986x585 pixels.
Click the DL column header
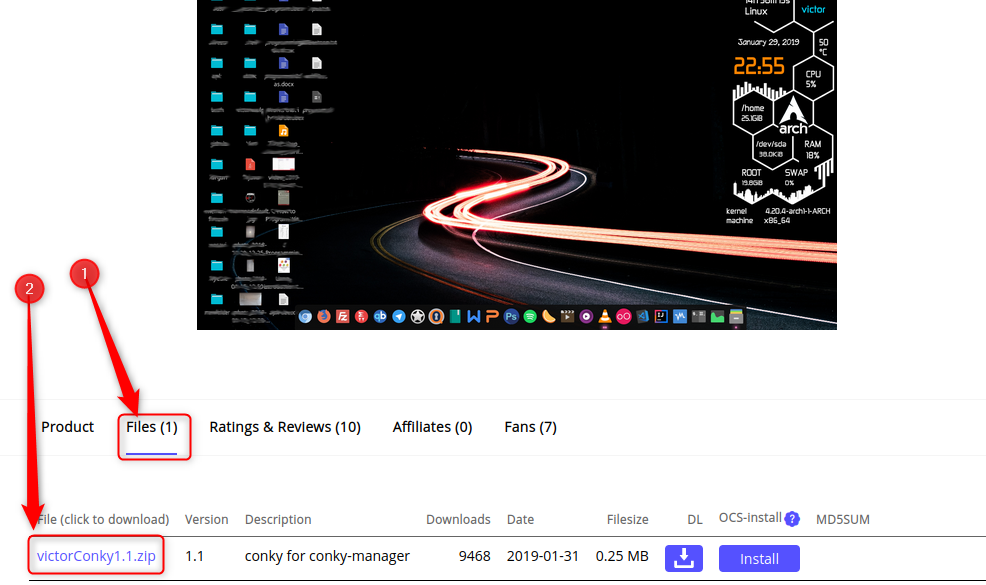click(694, 520)
